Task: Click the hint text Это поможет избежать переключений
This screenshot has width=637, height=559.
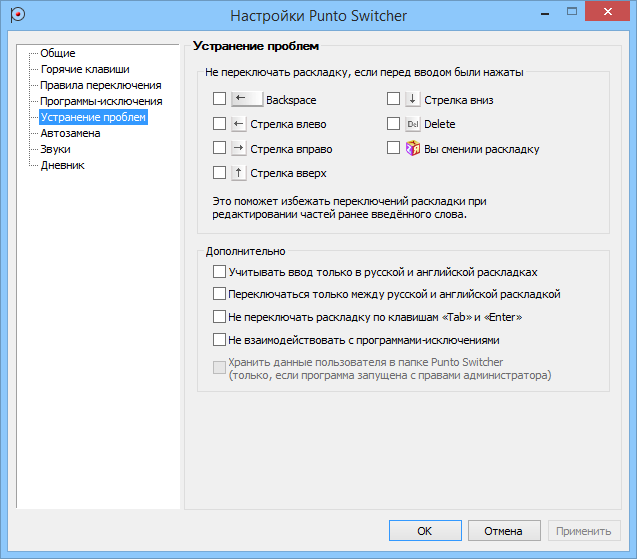Action: [x=349, y=208]
